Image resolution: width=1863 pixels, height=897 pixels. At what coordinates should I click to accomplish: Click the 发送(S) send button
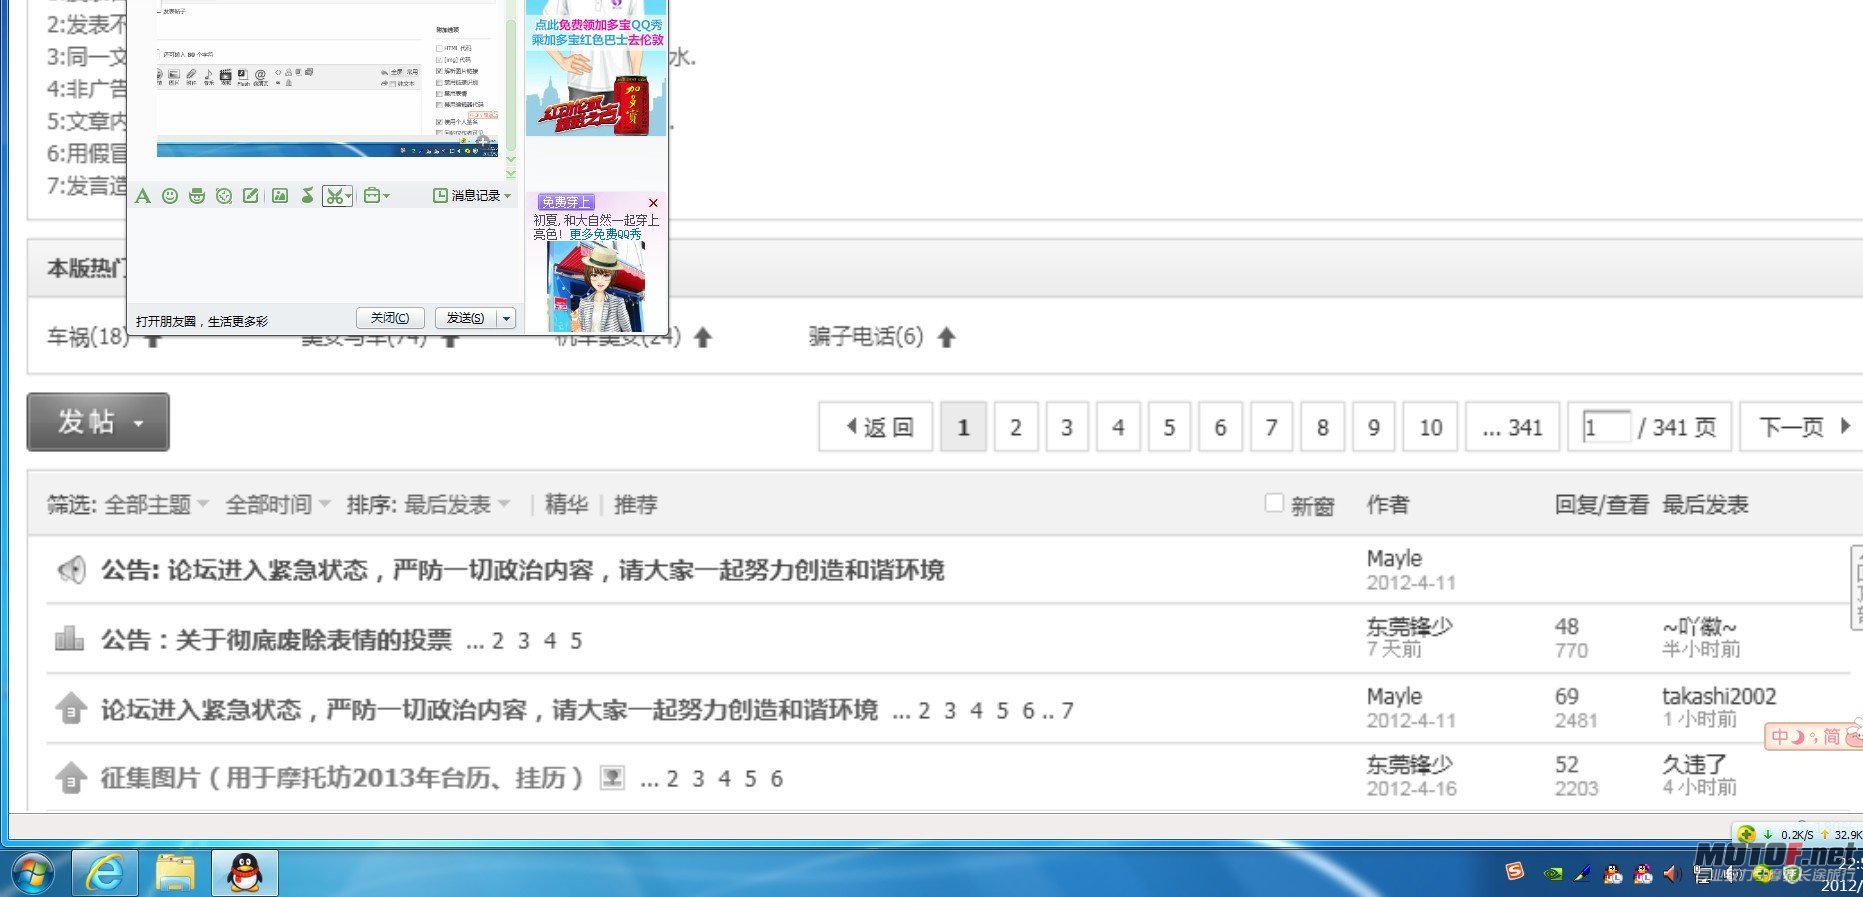point(465,318)
